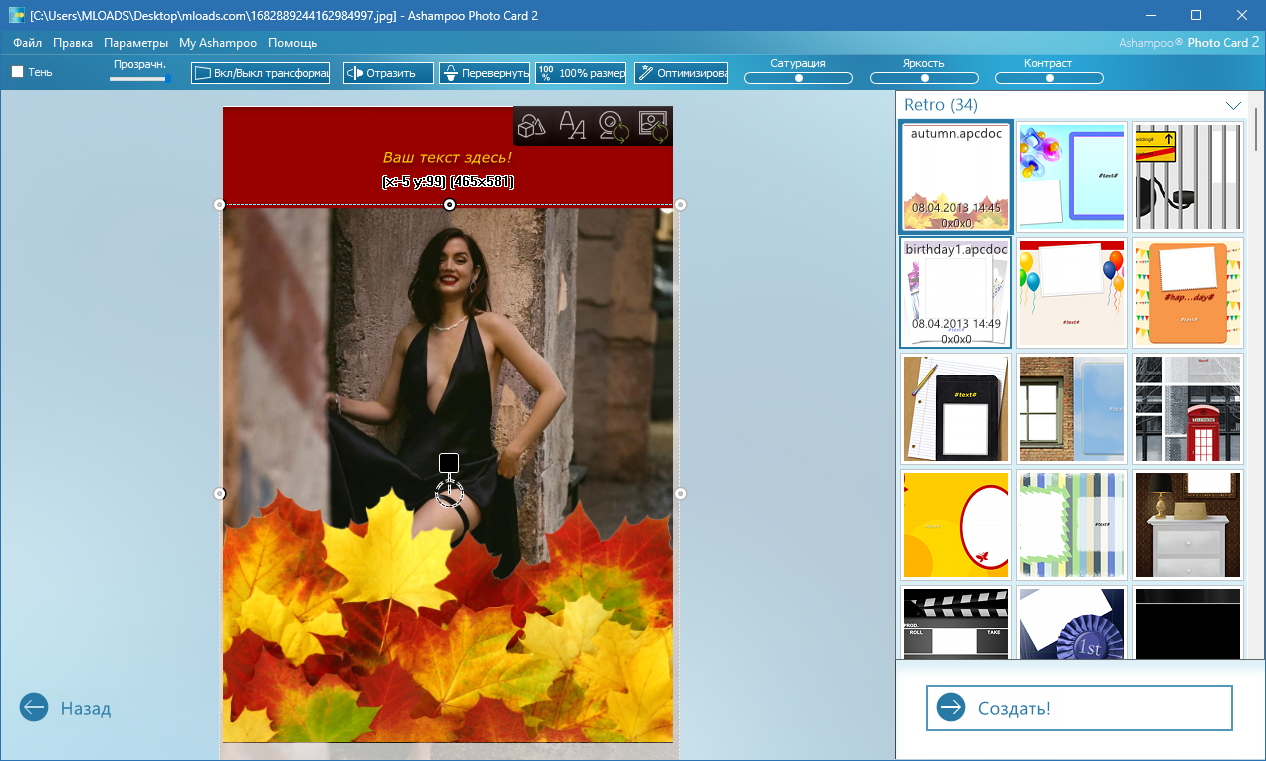This screenshot has width=1266, height=761.
Task: Click the right-middle resize handle of photo
Action: [x=680, y=493]
